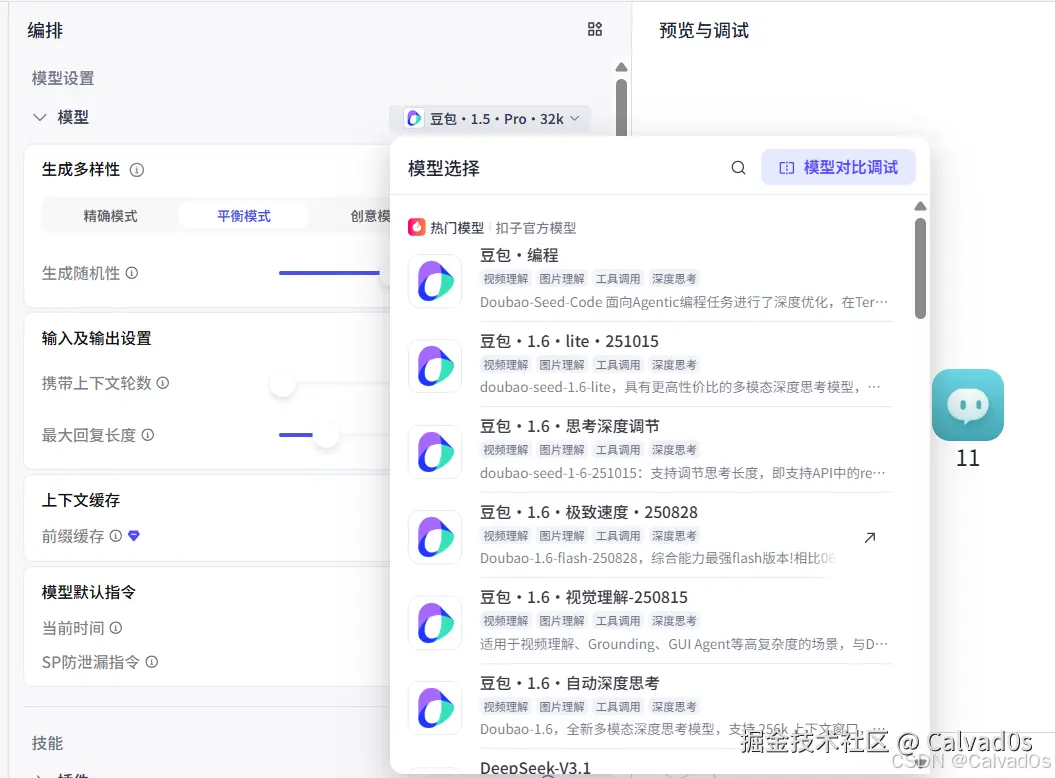Viewport: 1055px width, 778px height.
Task: Click the 技能 section label
Action: coord(47,743)
